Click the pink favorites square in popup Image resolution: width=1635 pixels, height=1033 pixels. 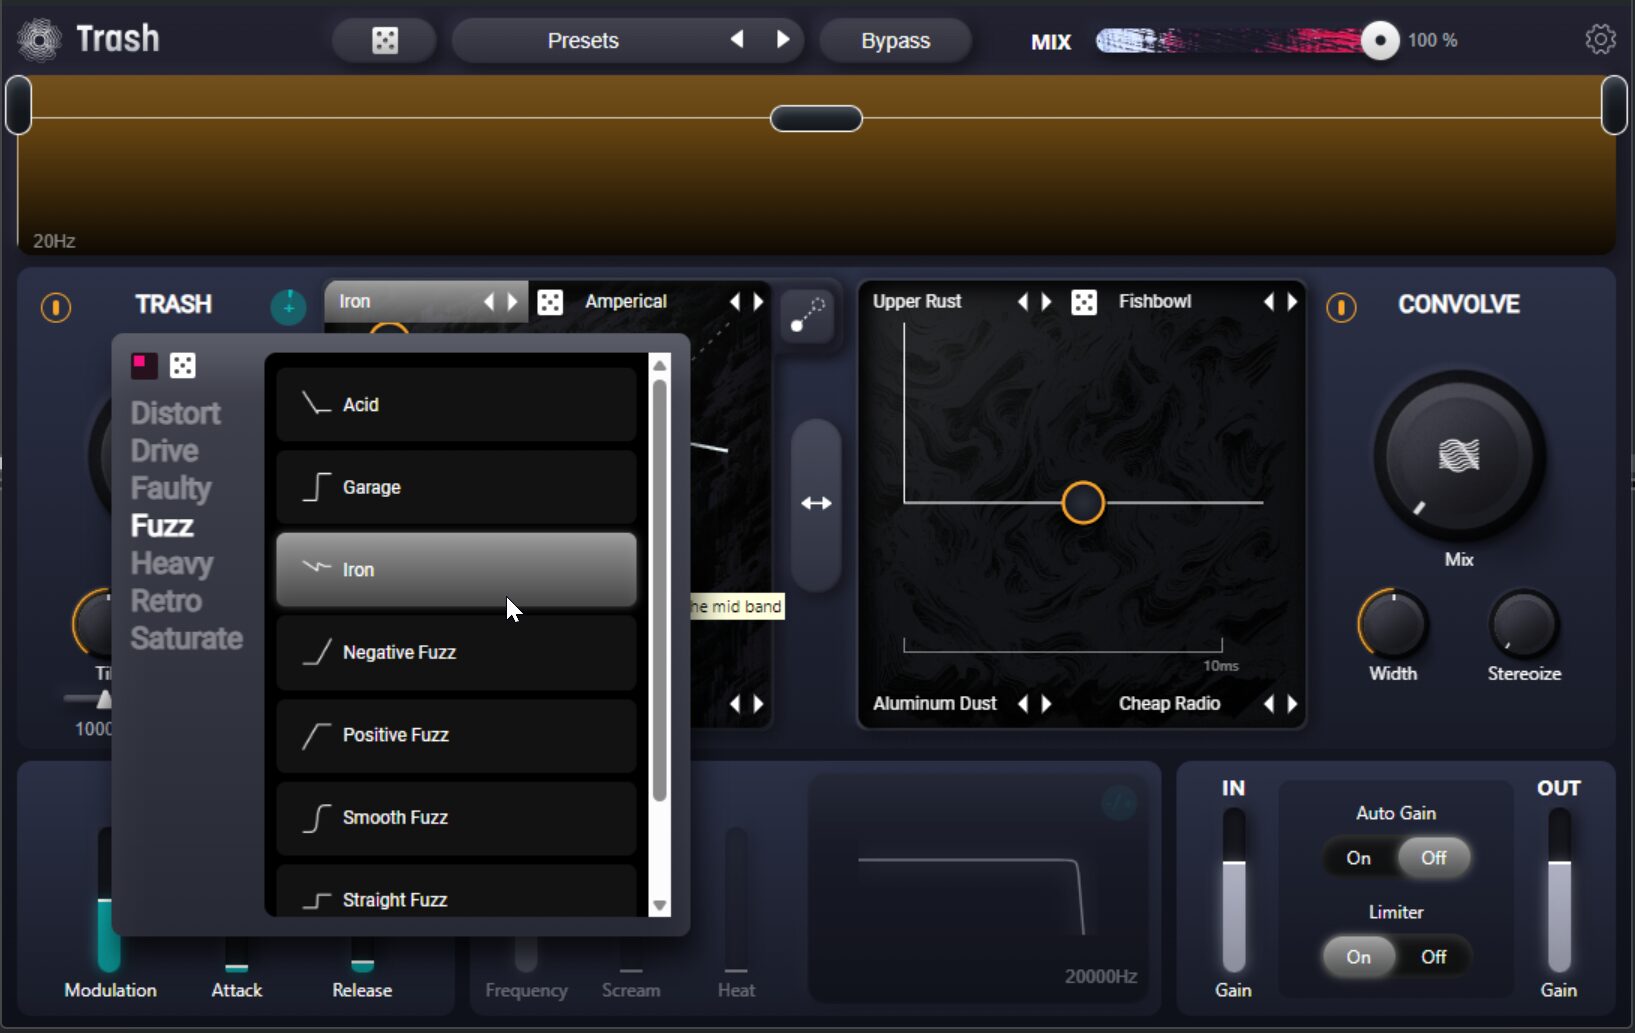pos(144,365)
